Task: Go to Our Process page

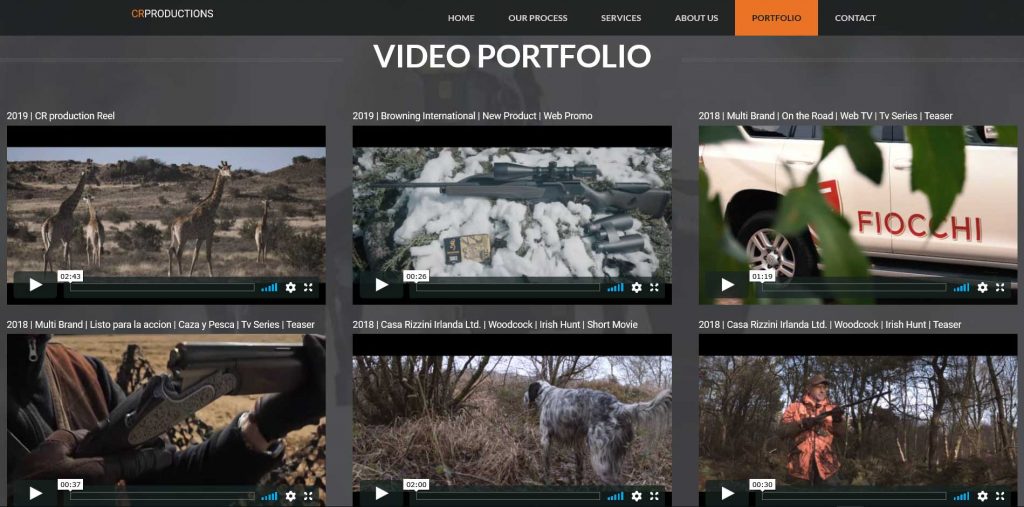Action: click(537, 18)
